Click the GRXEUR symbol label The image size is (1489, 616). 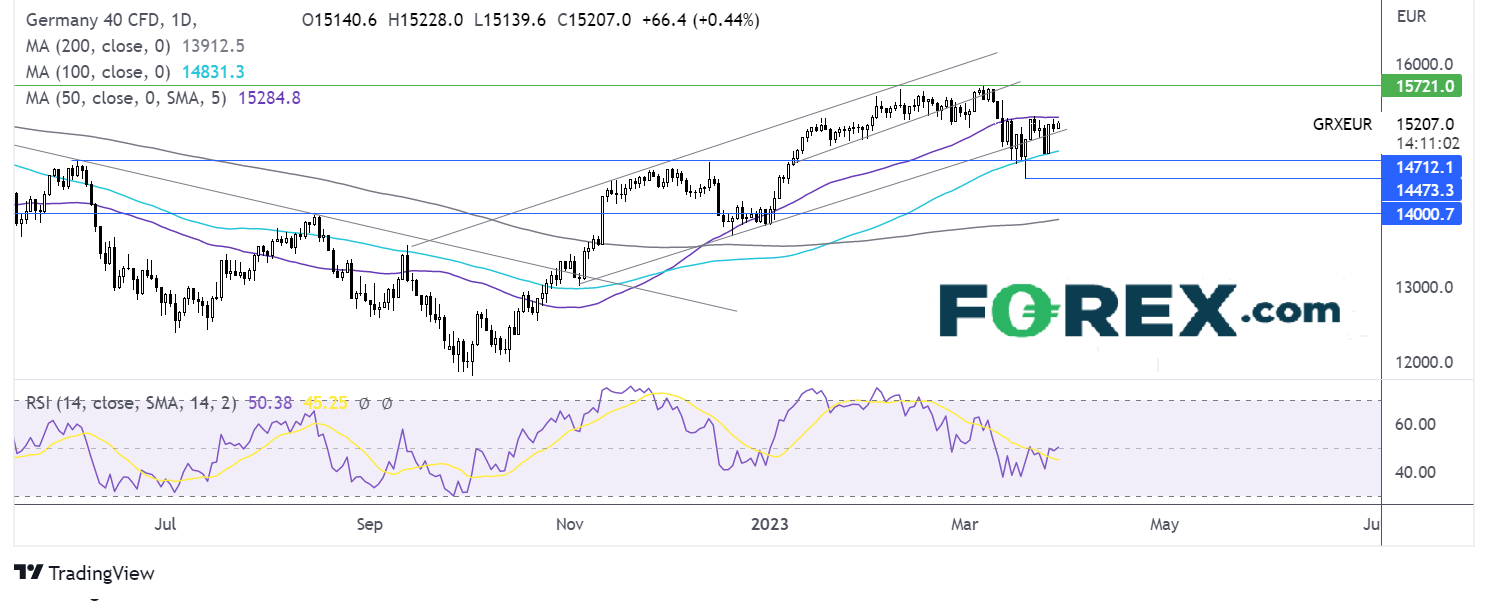pos(1342,125)
